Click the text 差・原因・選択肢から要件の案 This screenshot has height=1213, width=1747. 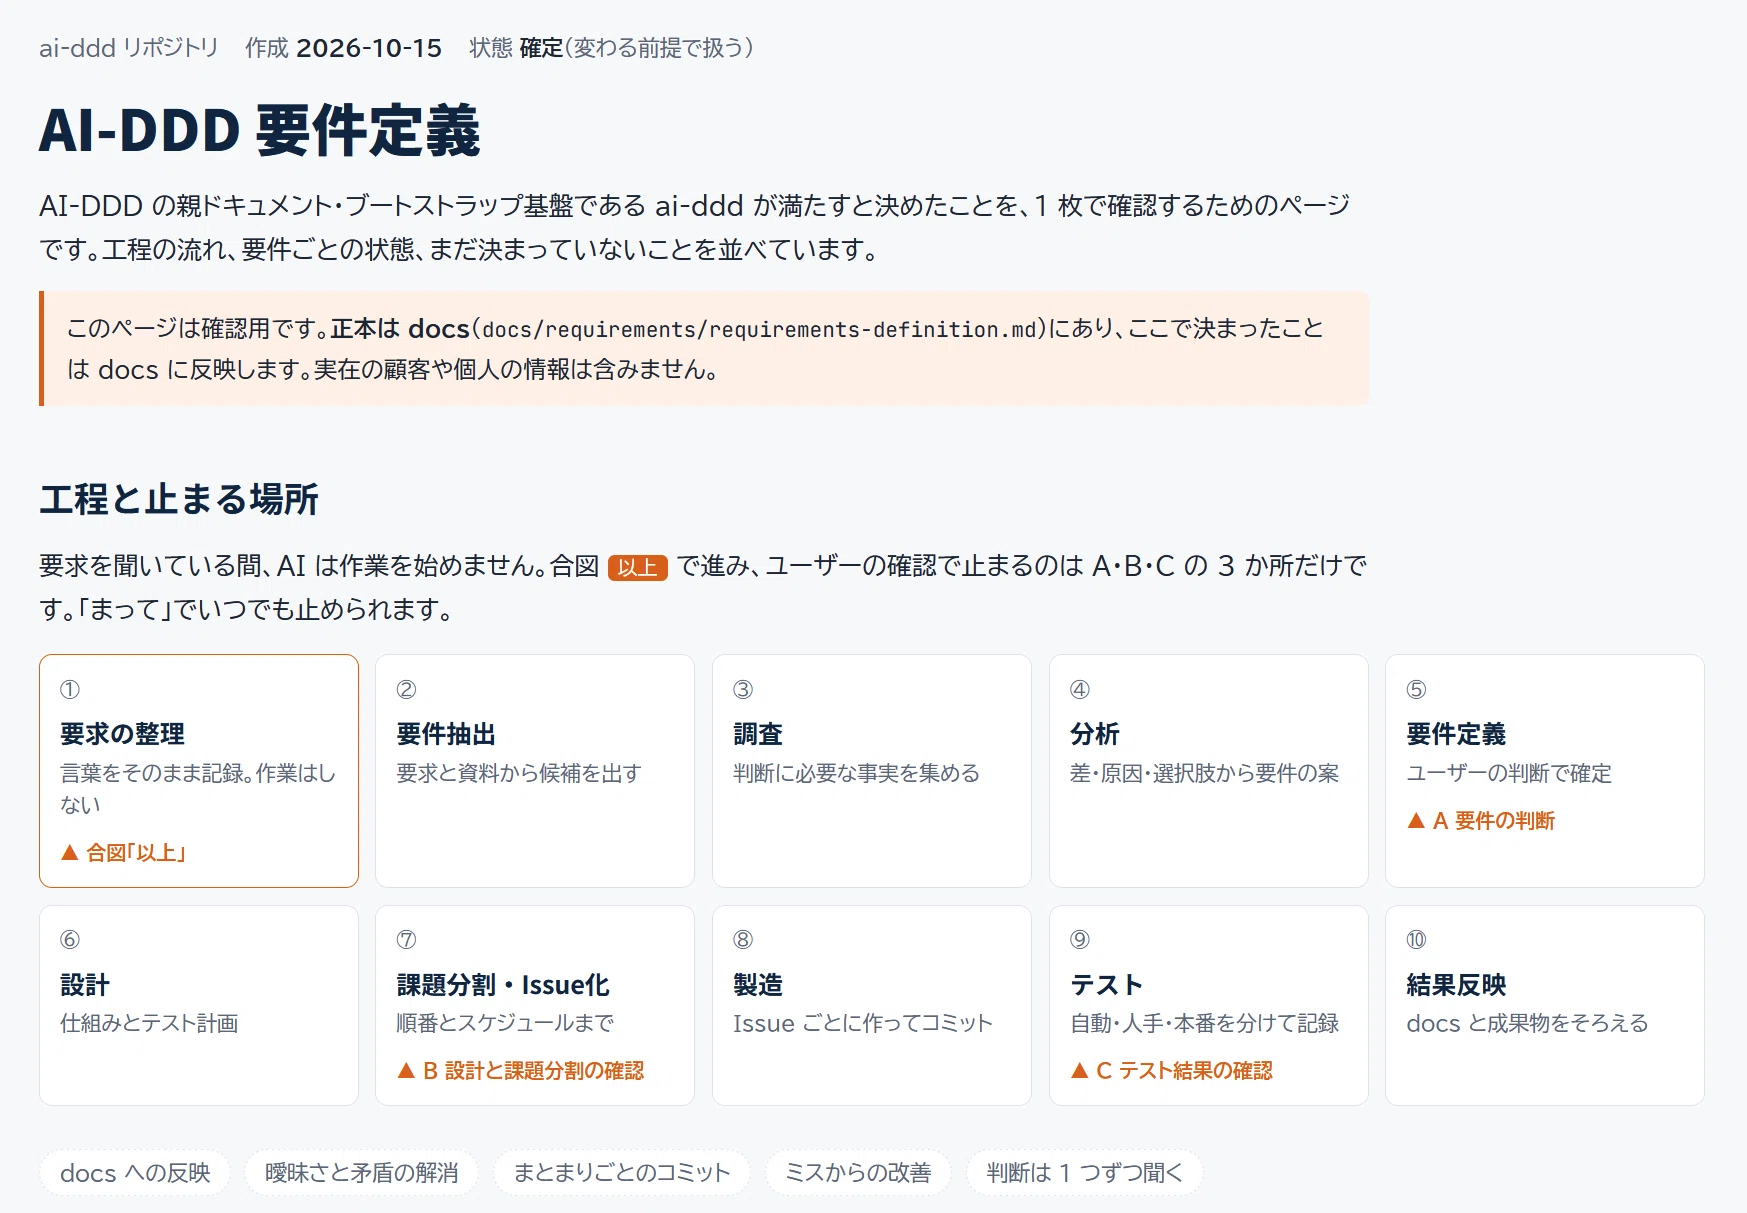1205,773
